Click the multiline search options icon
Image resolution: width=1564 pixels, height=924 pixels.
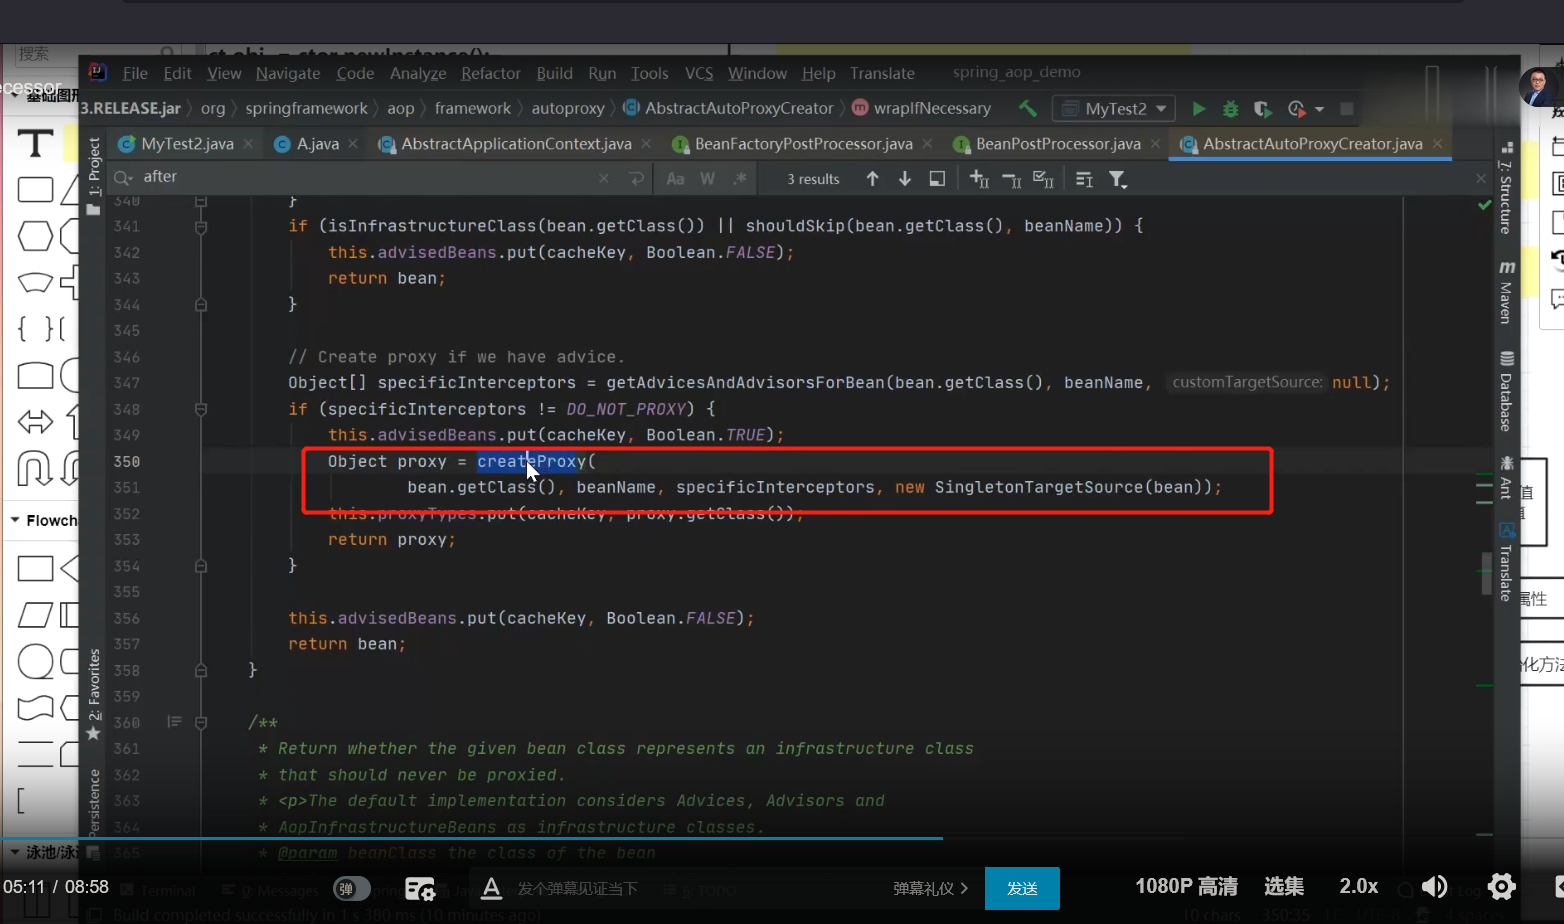coord(1084,179)
